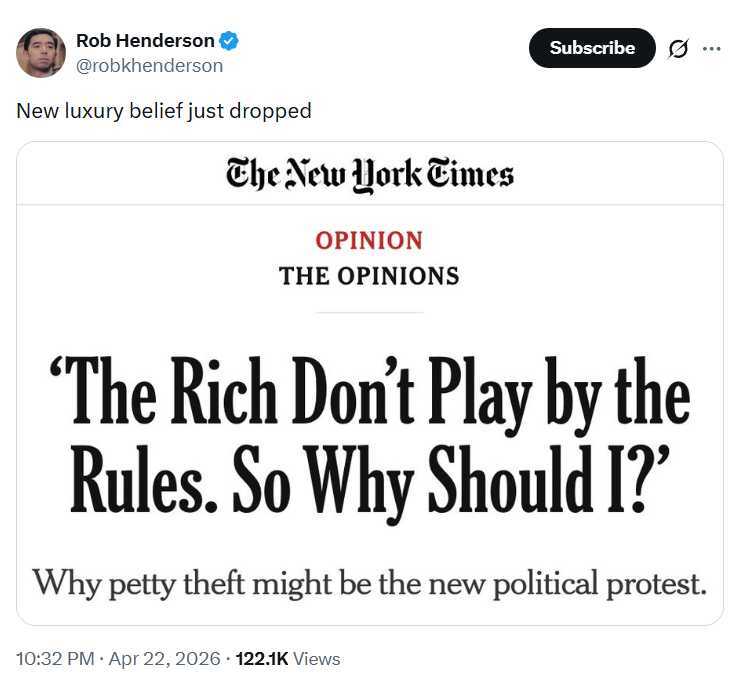The height and width of the screenshot is (691, 741).
Task: Open the Grok slashed-circle icon
Action: click(x=678, y=48)
